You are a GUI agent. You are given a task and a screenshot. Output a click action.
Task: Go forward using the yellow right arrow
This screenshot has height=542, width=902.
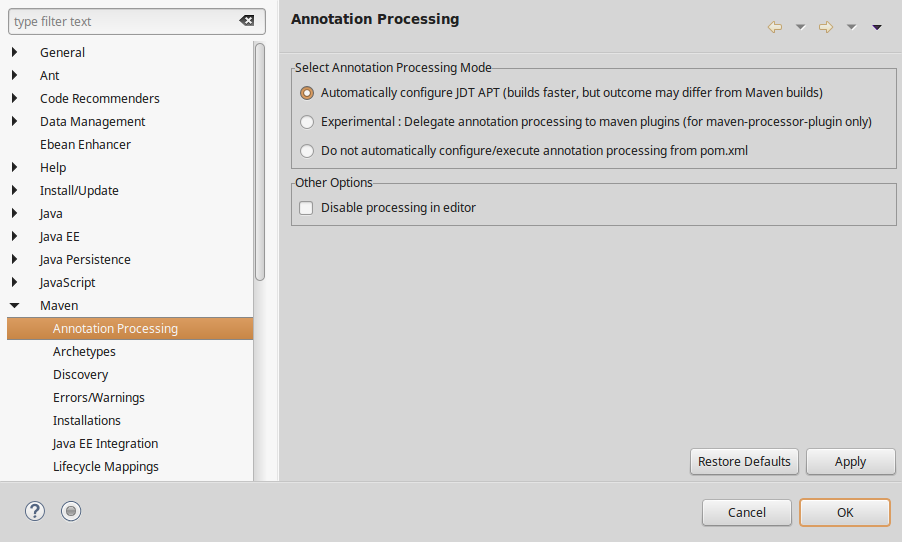(x=825, y=26)
